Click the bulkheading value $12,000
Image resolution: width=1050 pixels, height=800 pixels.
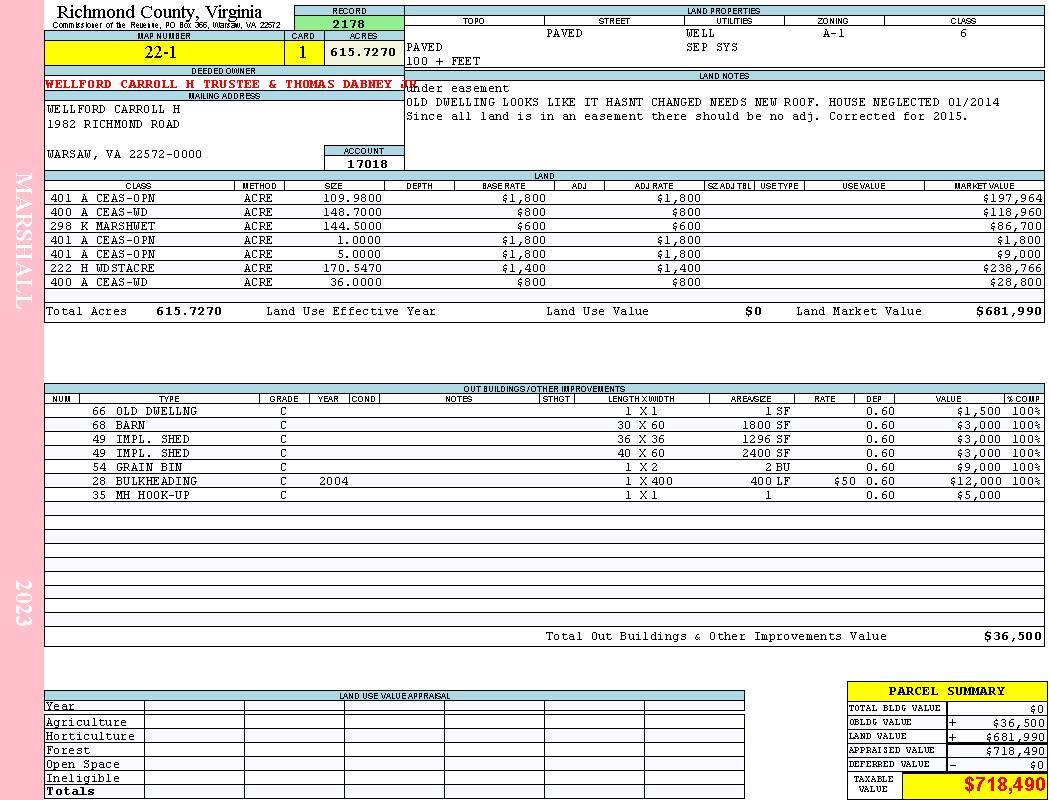click(975, 481)
